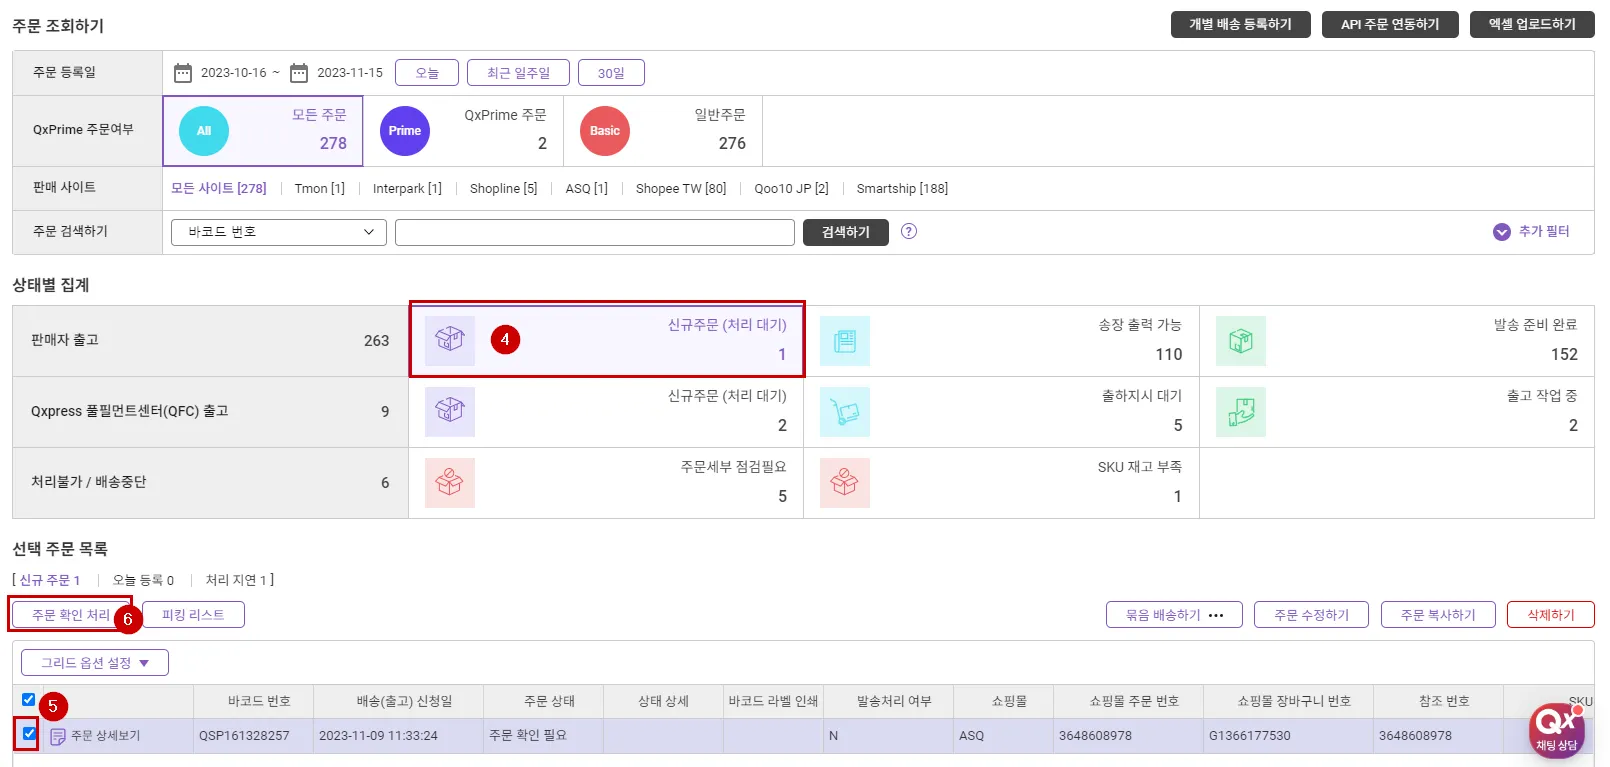Click the 출하지시 대기 cart icon
This screenshot has height=767, width=1610.
pos(845,412)
